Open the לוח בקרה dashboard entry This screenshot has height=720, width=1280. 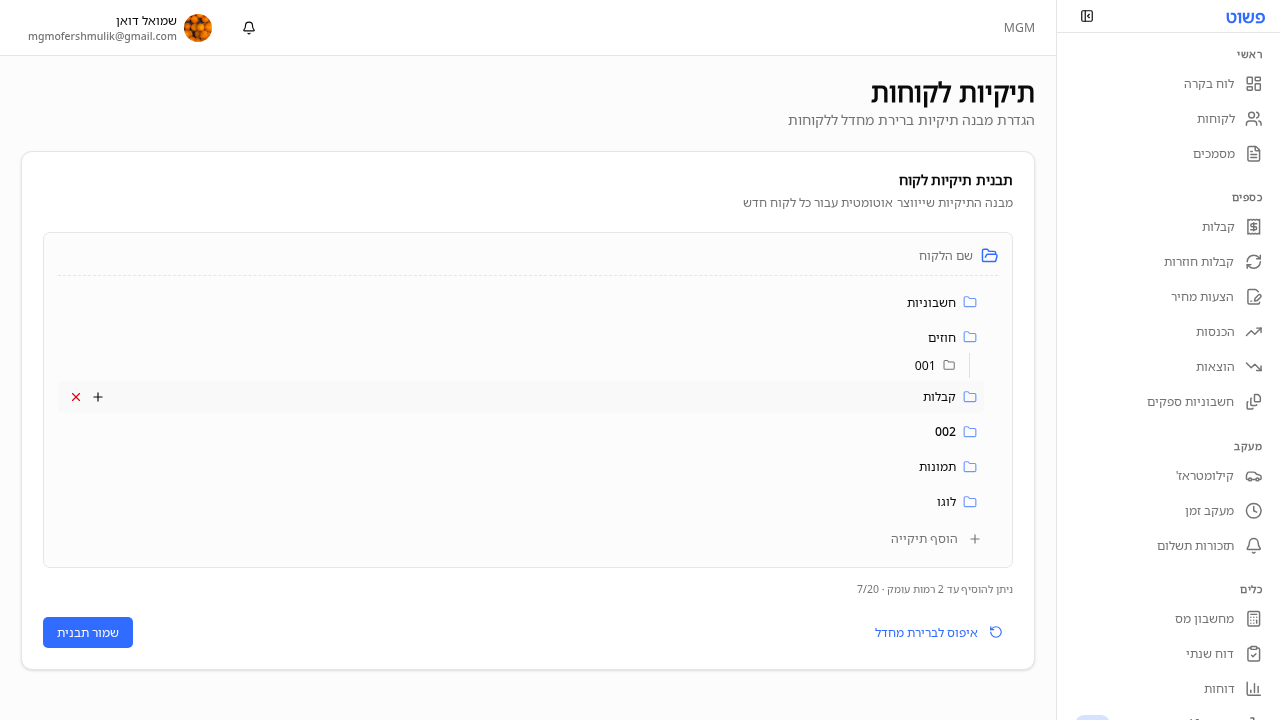click(1209, 84)
